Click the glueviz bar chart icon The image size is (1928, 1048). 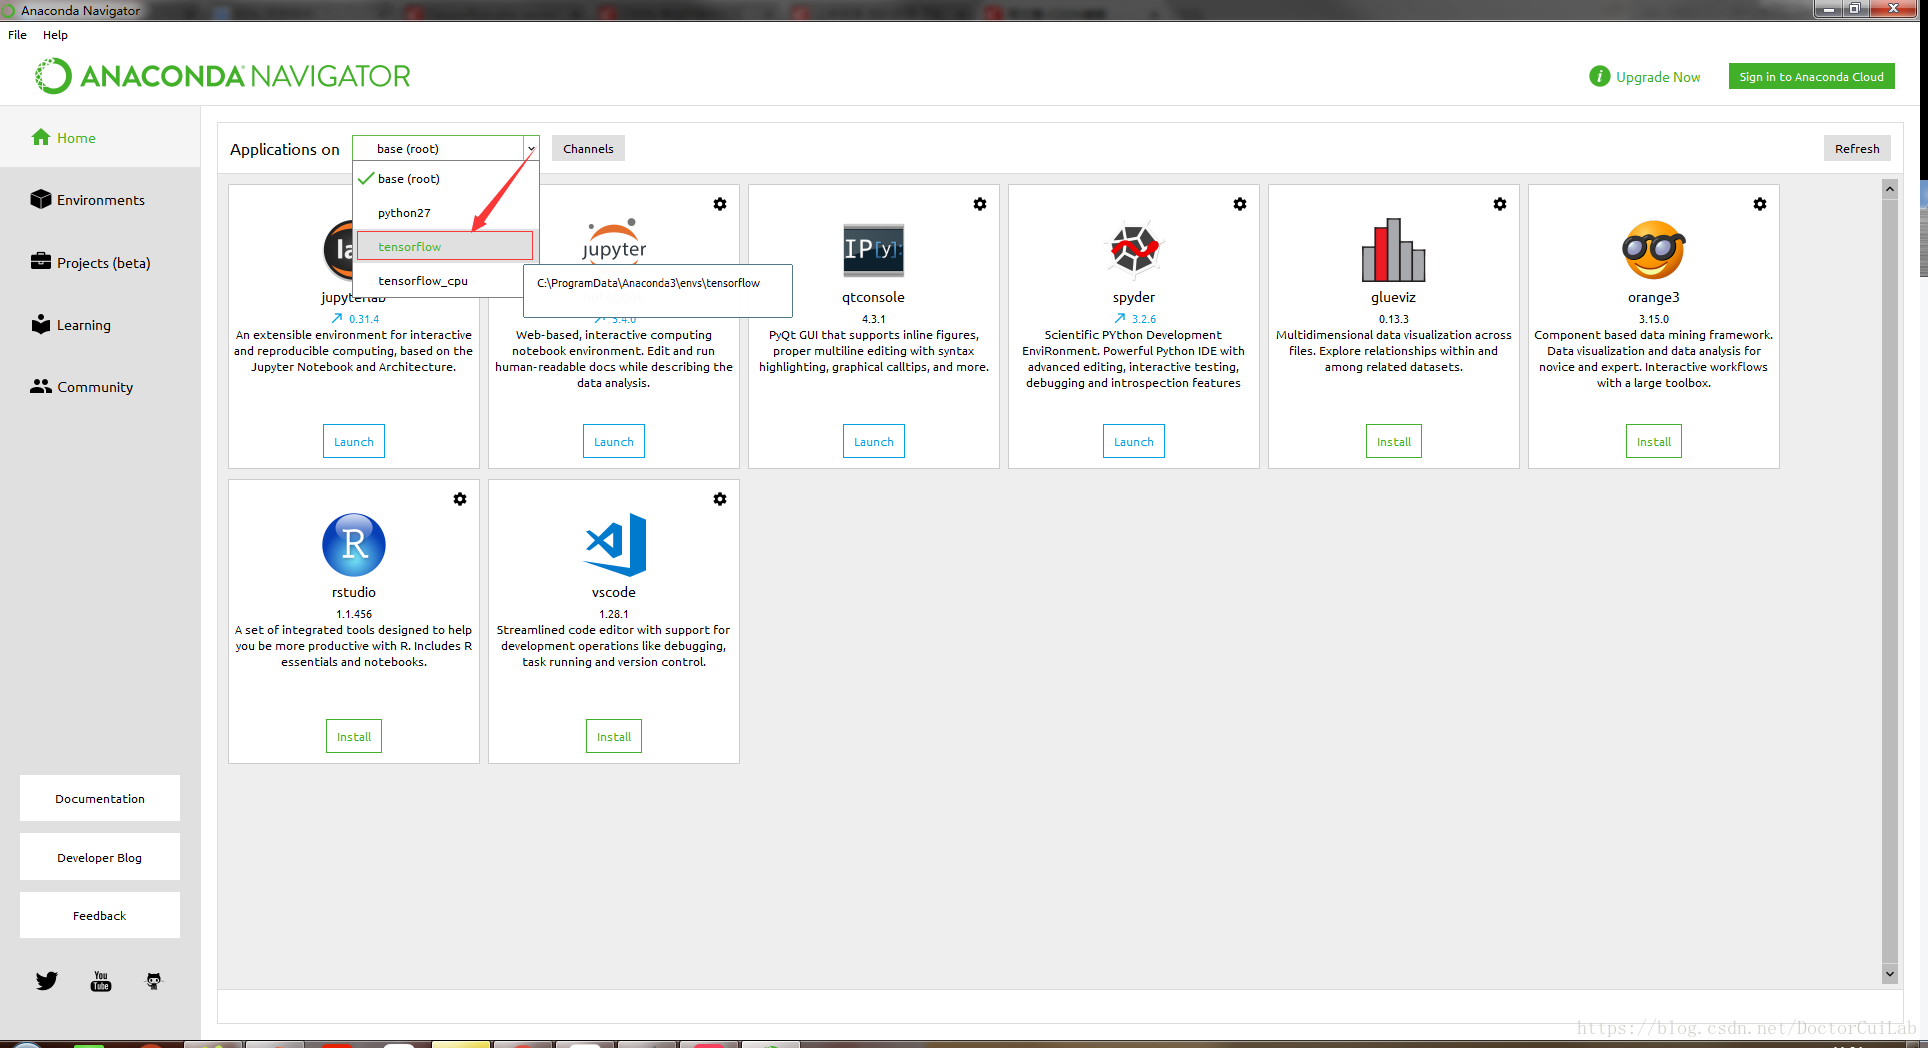[1393, 250]
